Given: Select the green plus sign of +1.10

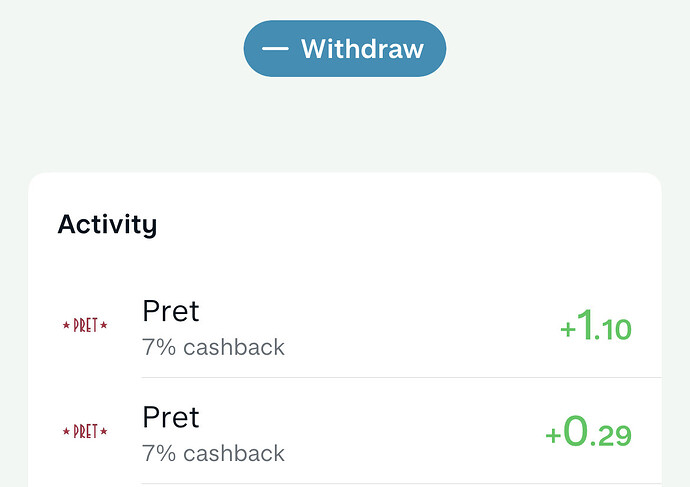Looking at the screenshot, I should [x=568, y=329].
